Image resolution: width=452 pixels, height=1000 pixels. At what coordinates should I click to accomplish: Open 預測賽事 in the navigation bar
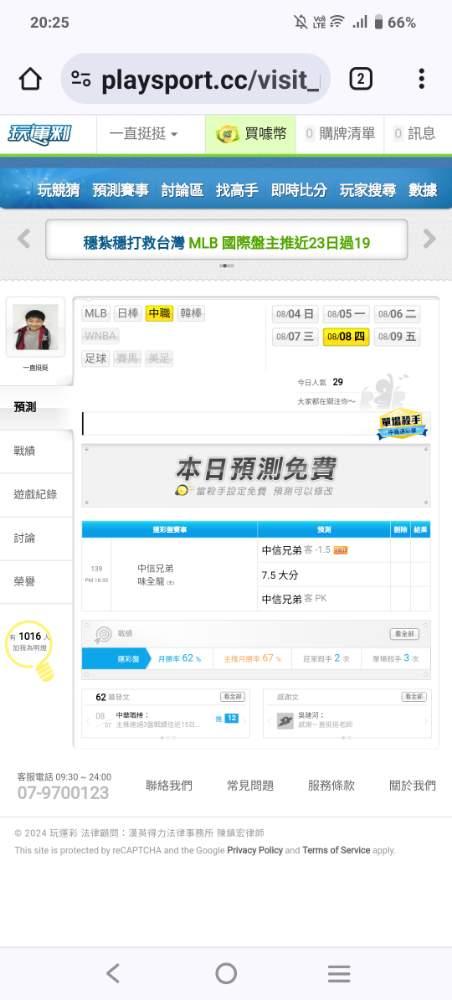(120, 190)
